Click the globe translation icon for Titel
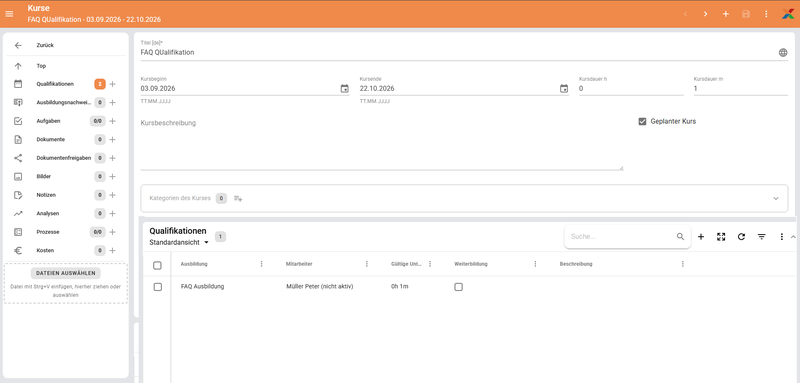The height and width of the screenshot is (383, 800). coord(783,53)
